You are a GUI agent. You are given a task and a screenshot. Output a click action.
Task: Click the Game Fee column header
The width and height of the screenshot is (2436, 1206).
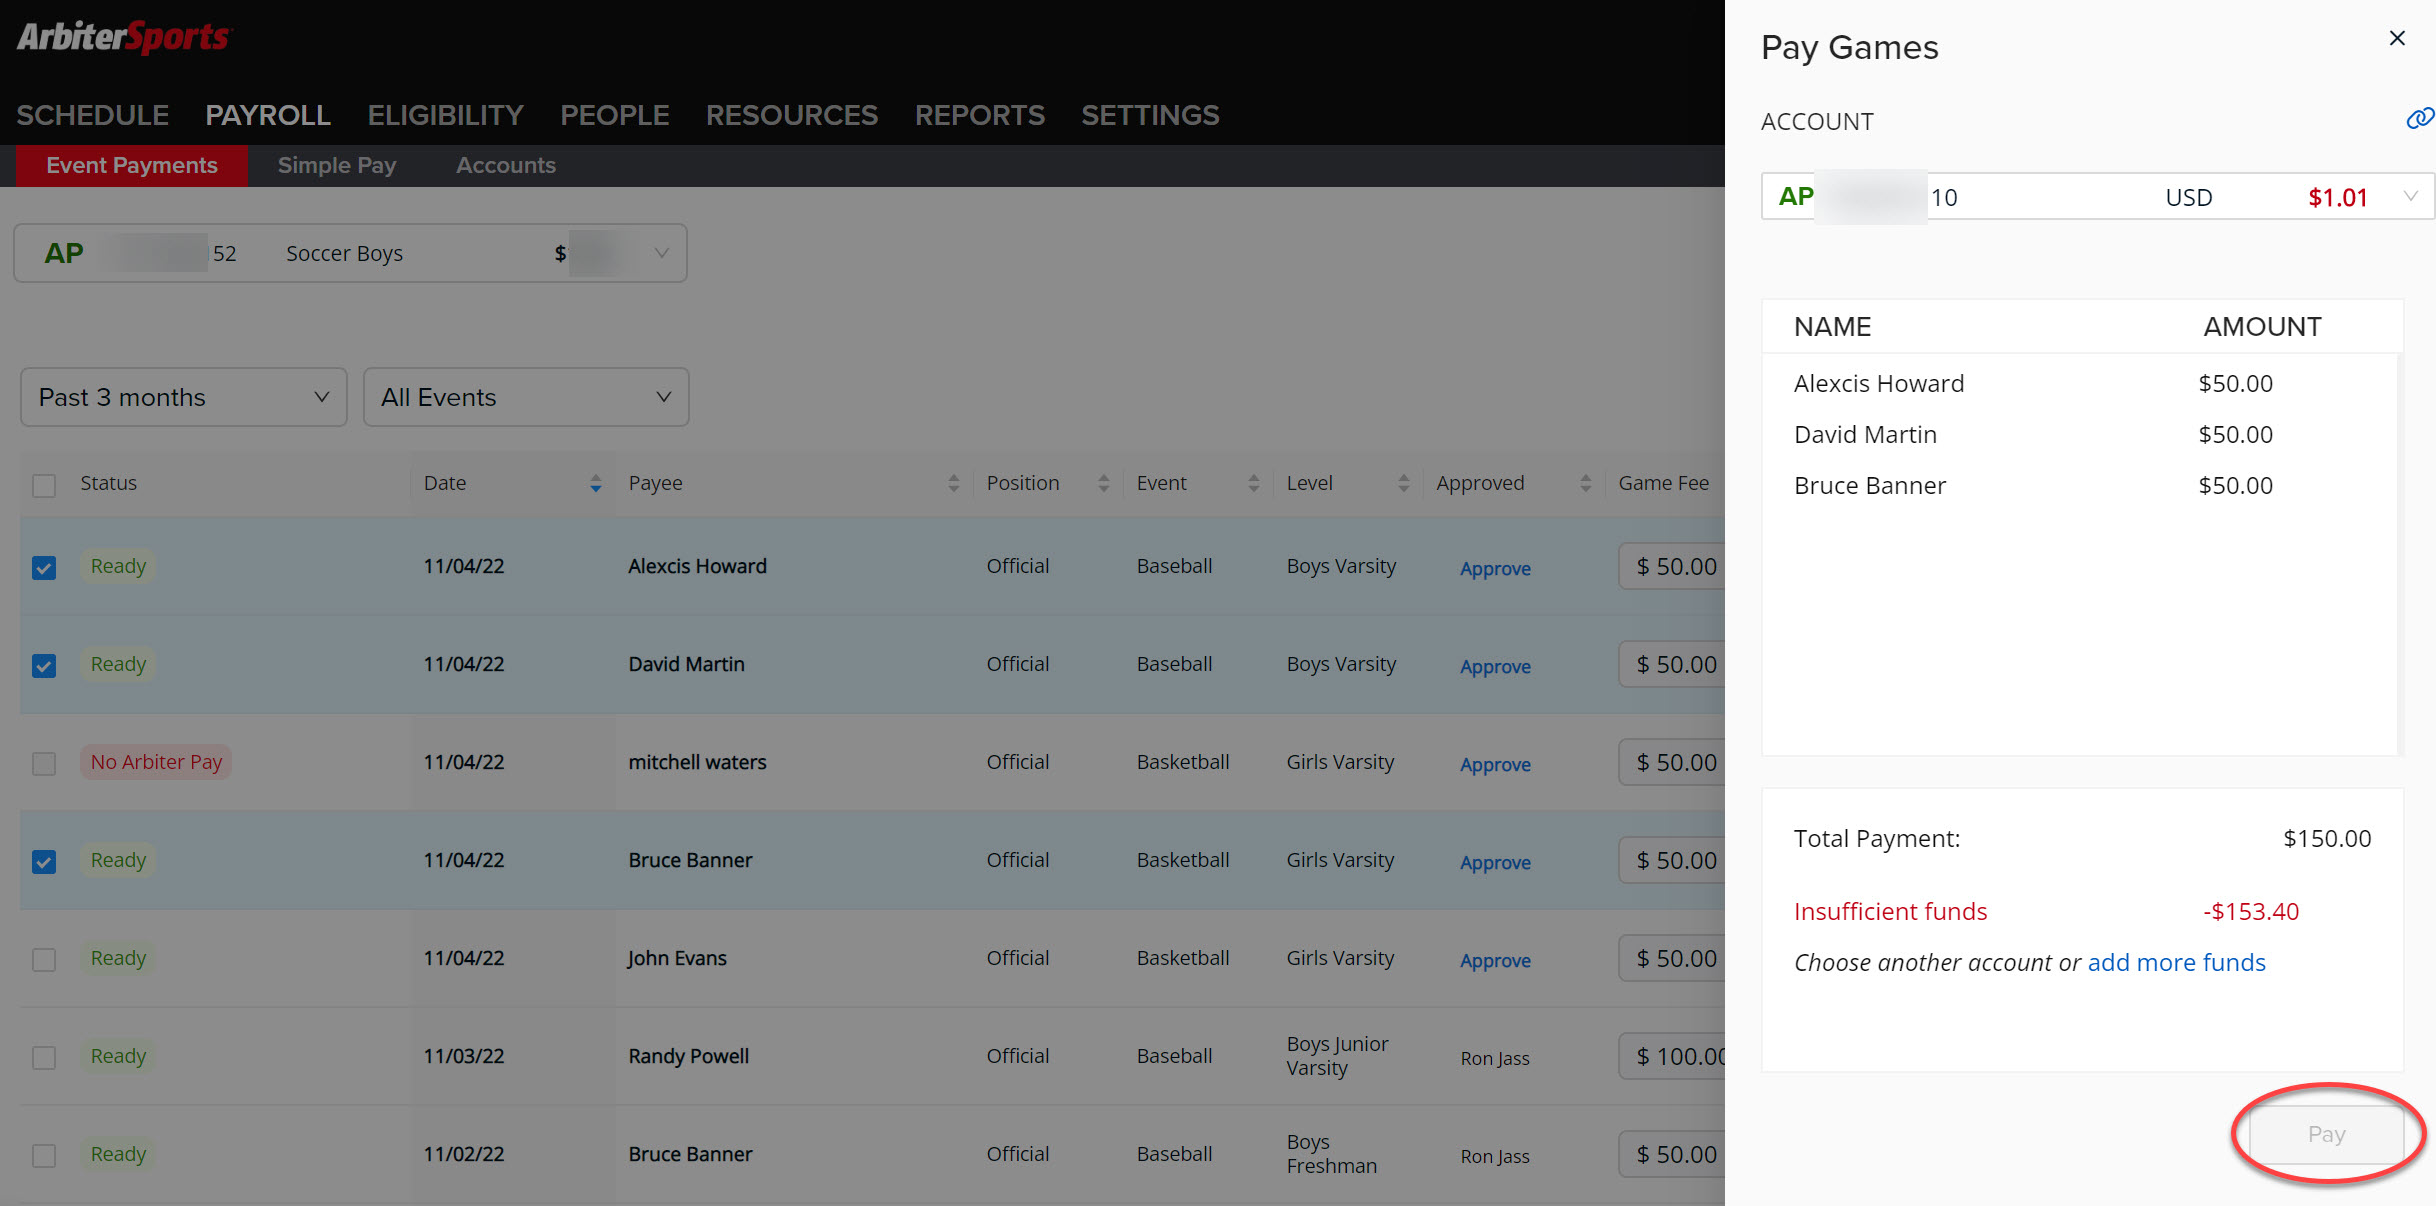[x=1664, y=483]
